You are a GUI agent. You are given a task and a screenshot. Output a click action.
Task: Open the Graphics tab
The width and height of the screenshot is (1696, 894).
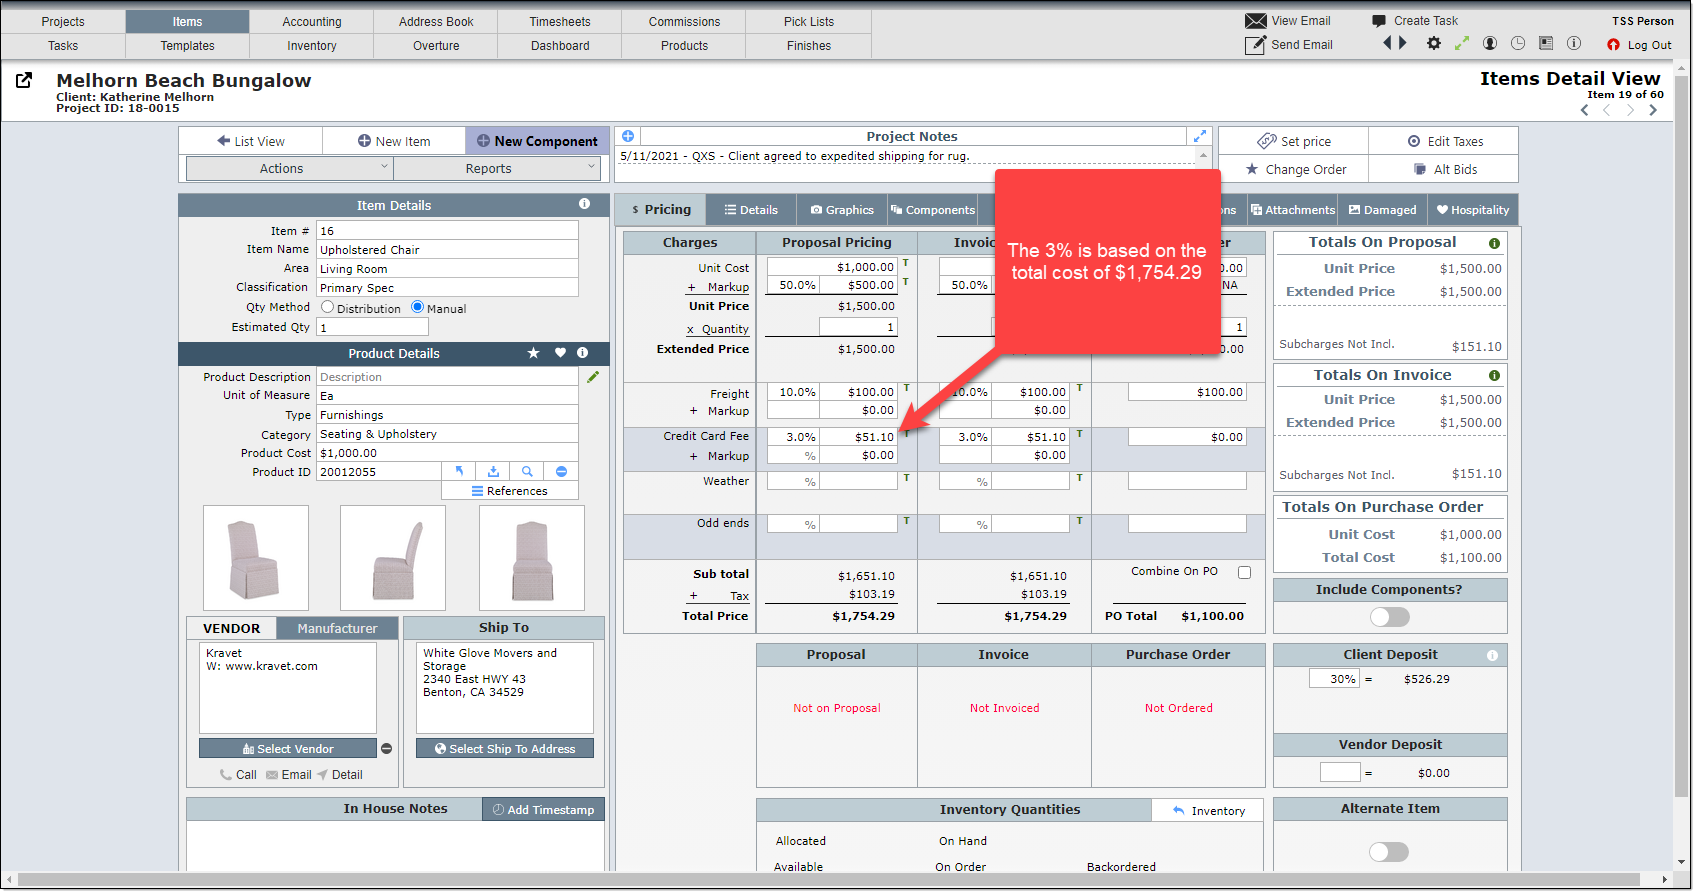point(842,210)
